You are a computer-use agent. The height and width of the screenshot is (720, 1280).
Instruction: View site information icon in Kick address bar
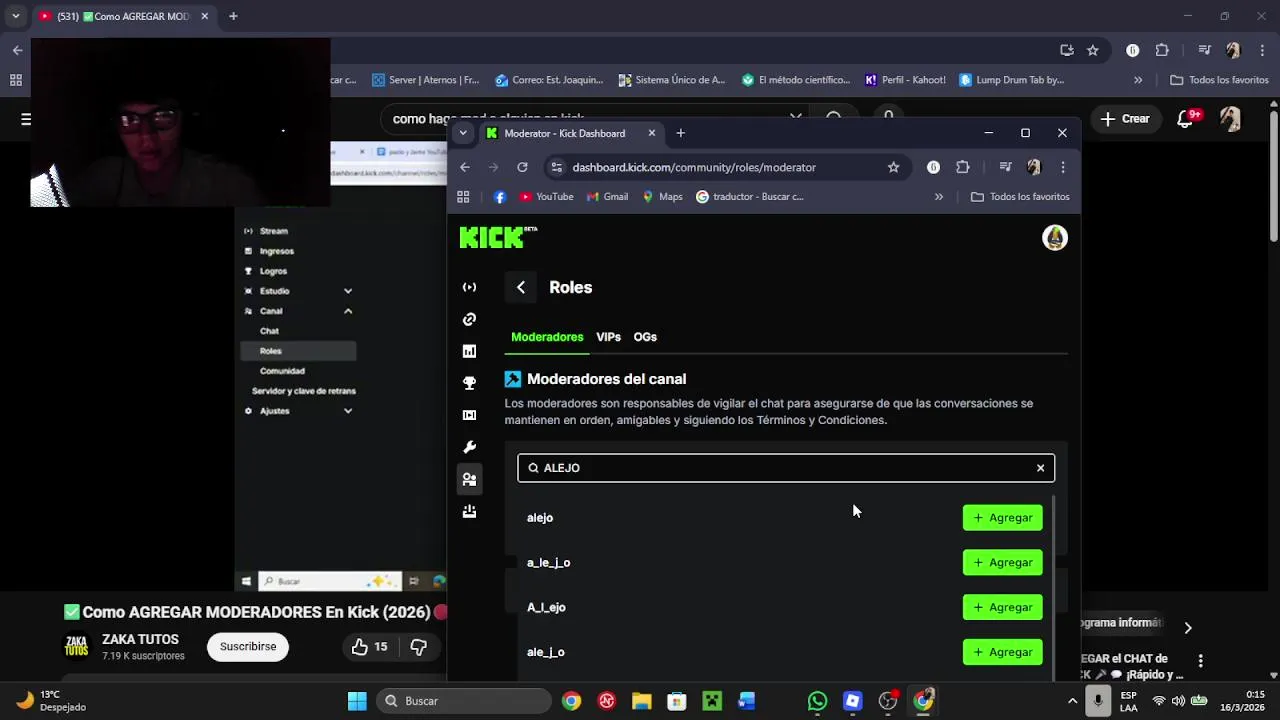pos(557,167)
